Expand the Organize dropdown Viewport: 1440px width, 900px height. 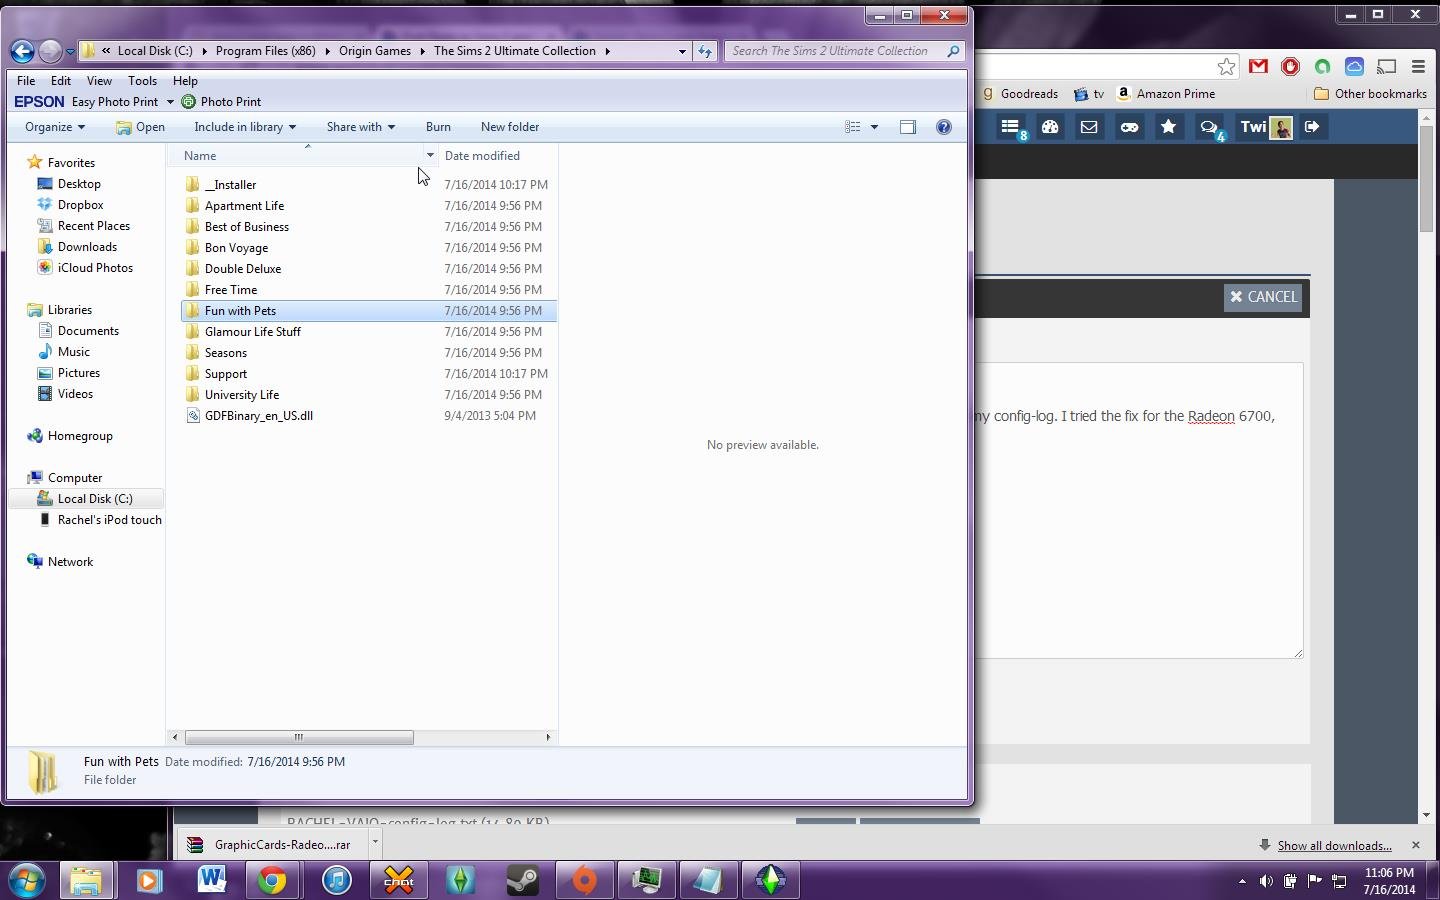pyautogui.click(x=55, y=127)
